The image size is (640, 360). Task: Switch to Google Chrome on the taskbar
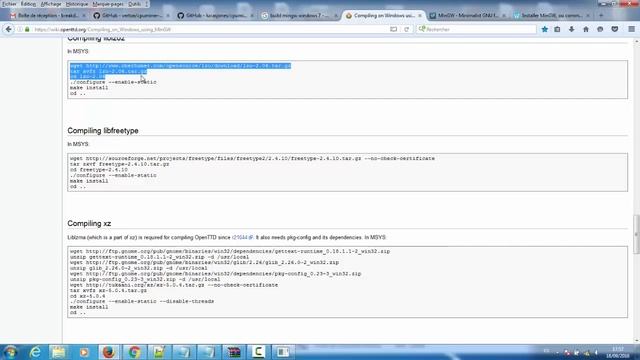[134, 352]
